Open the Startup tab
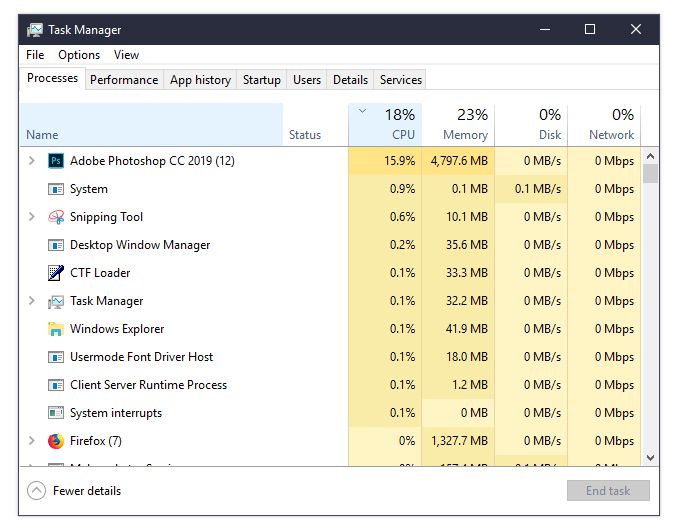Screen dimensions: 678x530 (262, 80)
